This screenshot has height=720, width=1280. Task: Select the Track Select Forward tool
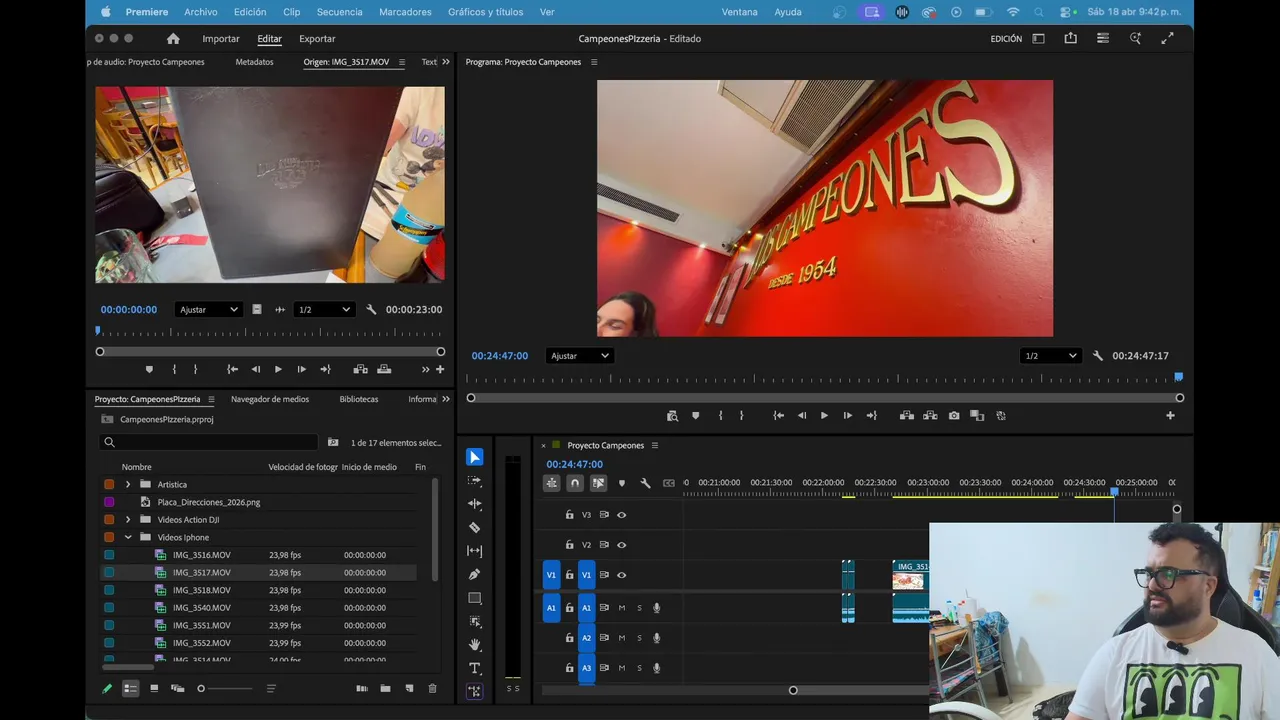point(475,481)
